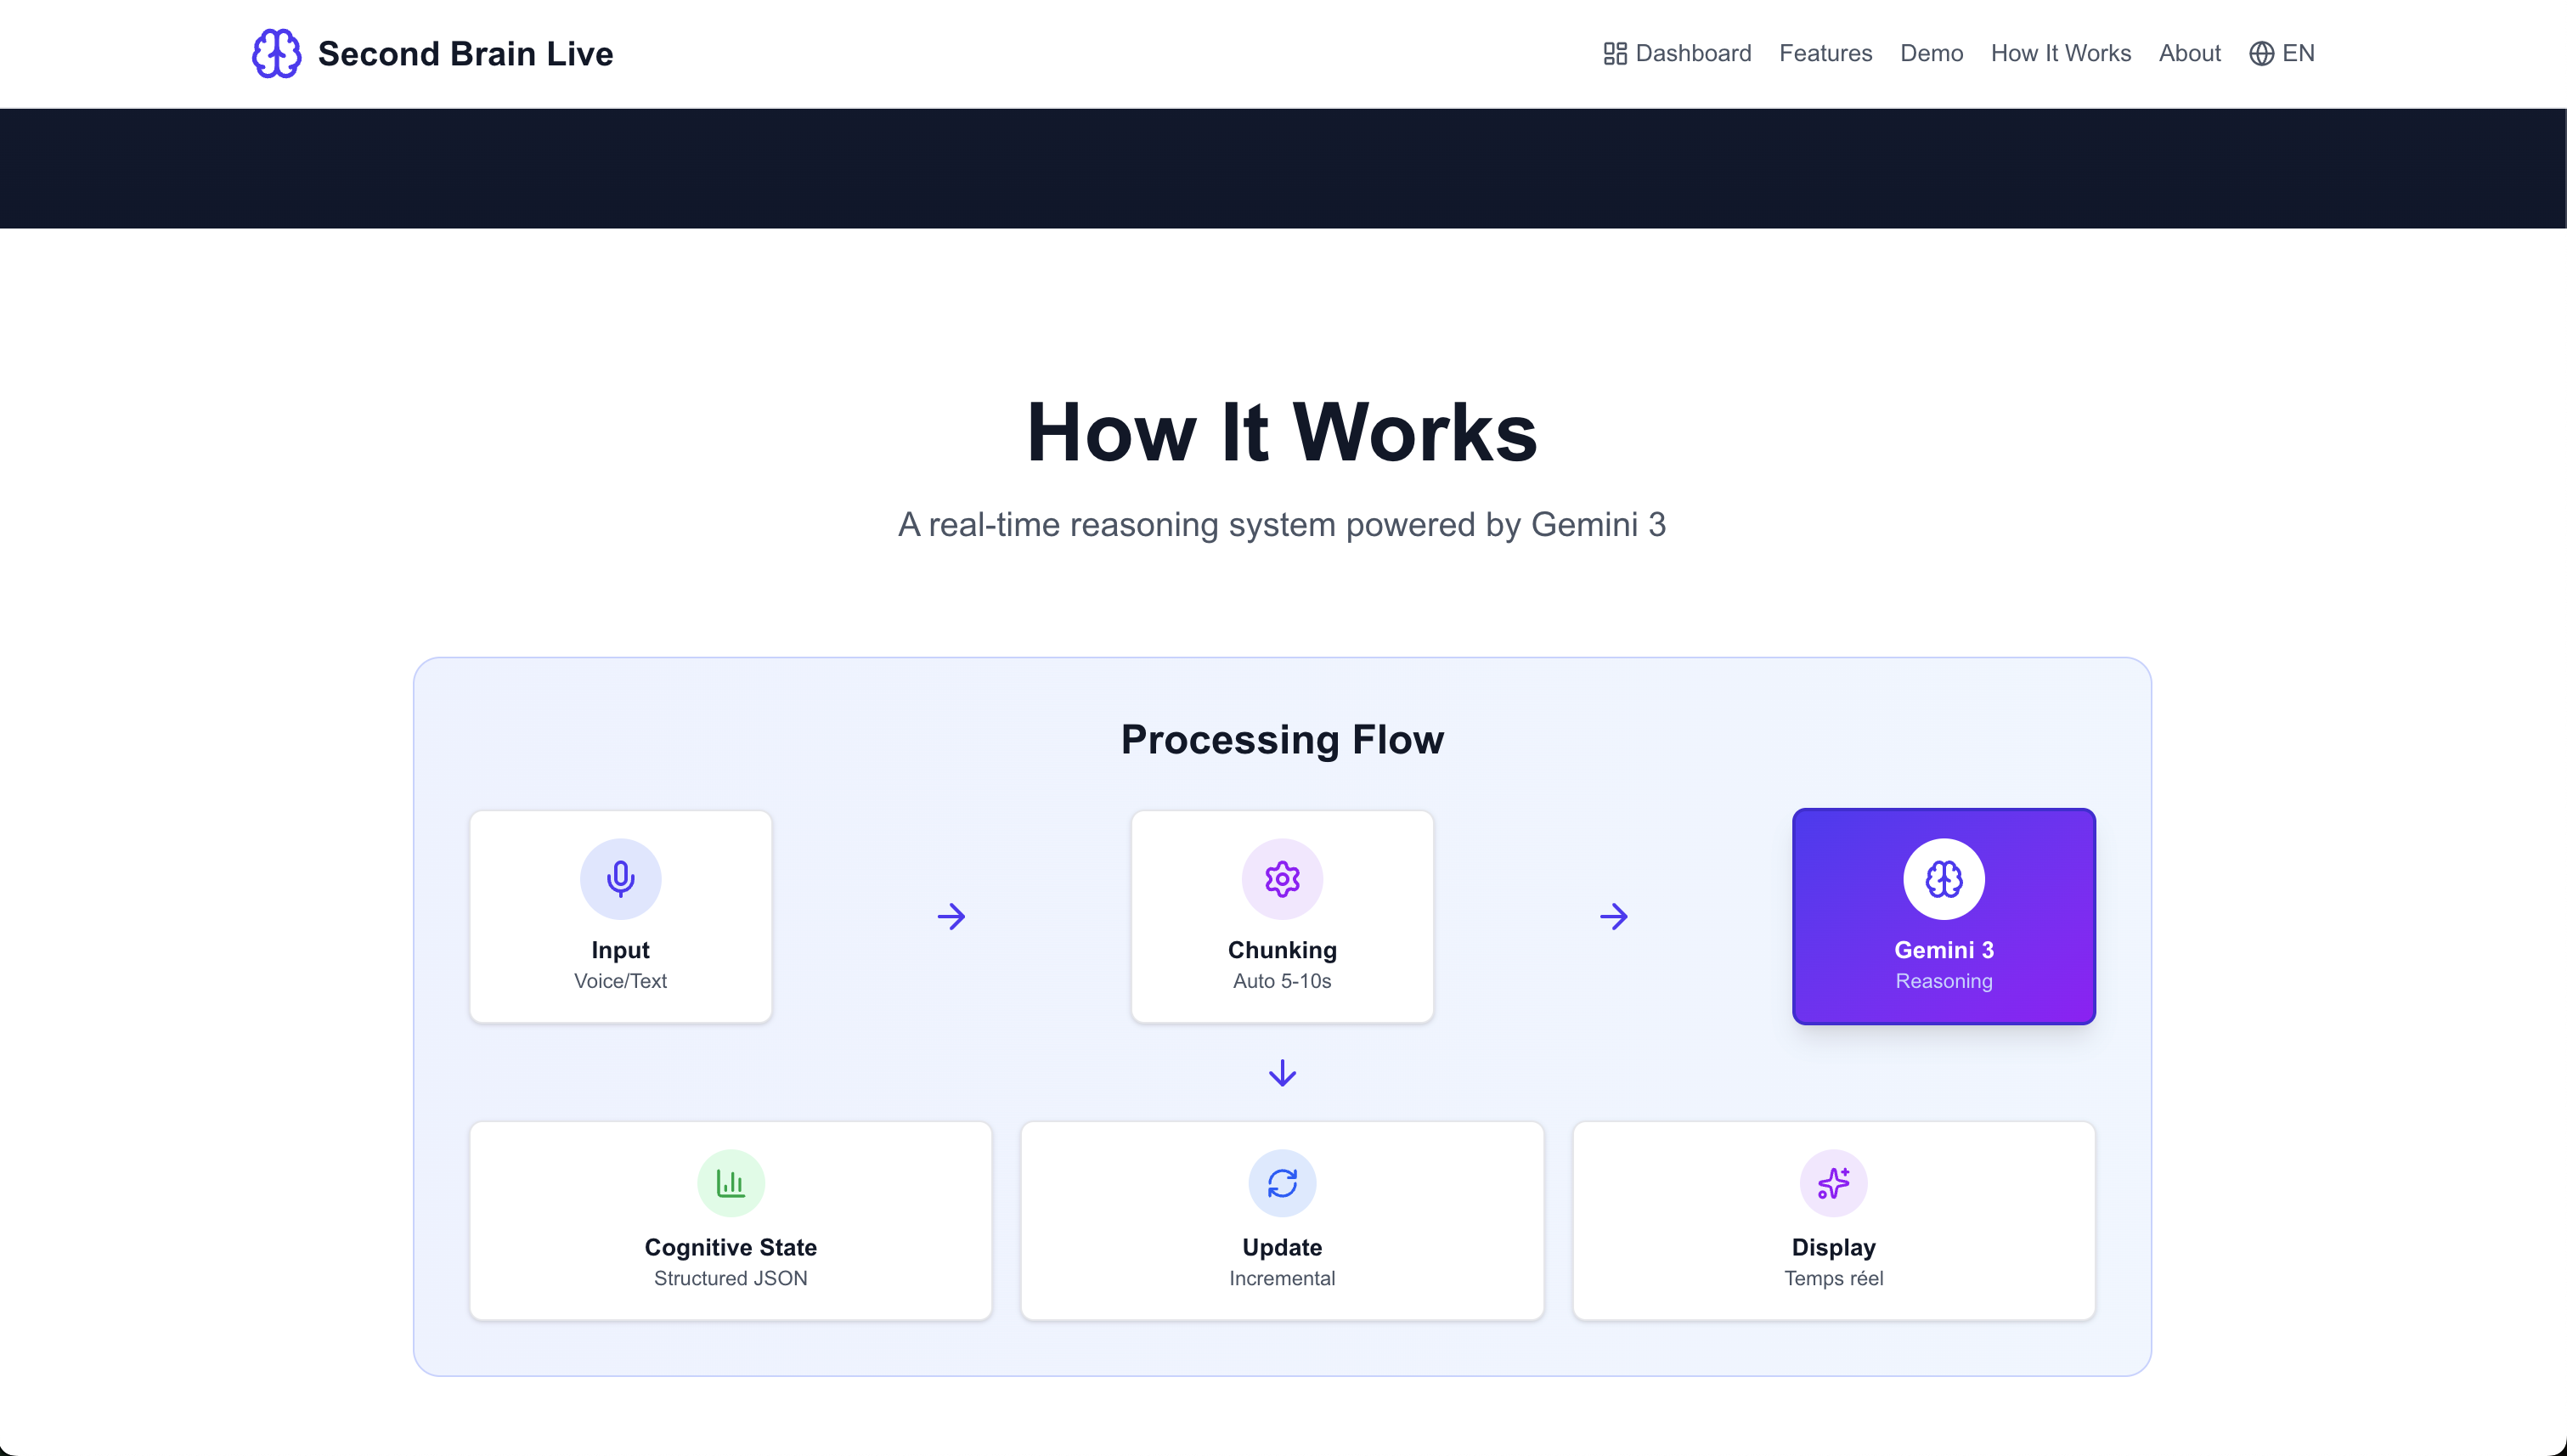Go to the Demo nav item
This screenshot has height=1456, width=2567.
1931,53
